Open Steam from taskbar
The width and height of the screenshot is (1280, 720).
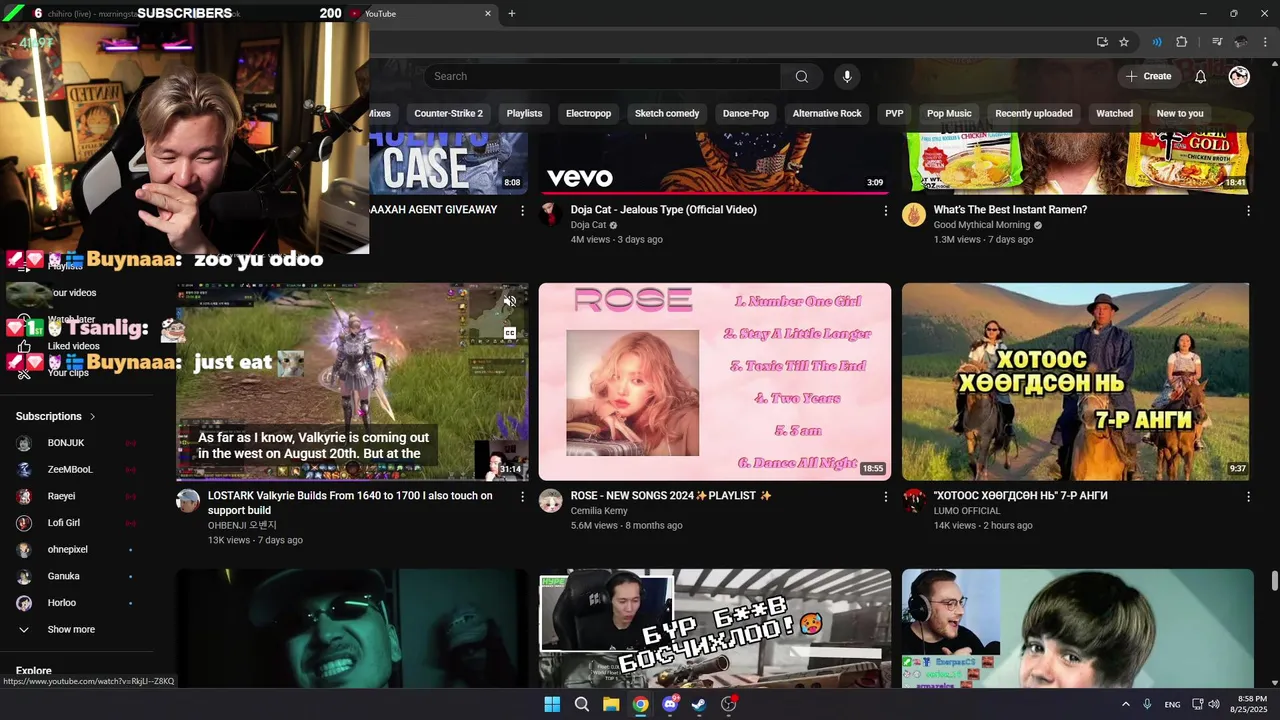699,704
